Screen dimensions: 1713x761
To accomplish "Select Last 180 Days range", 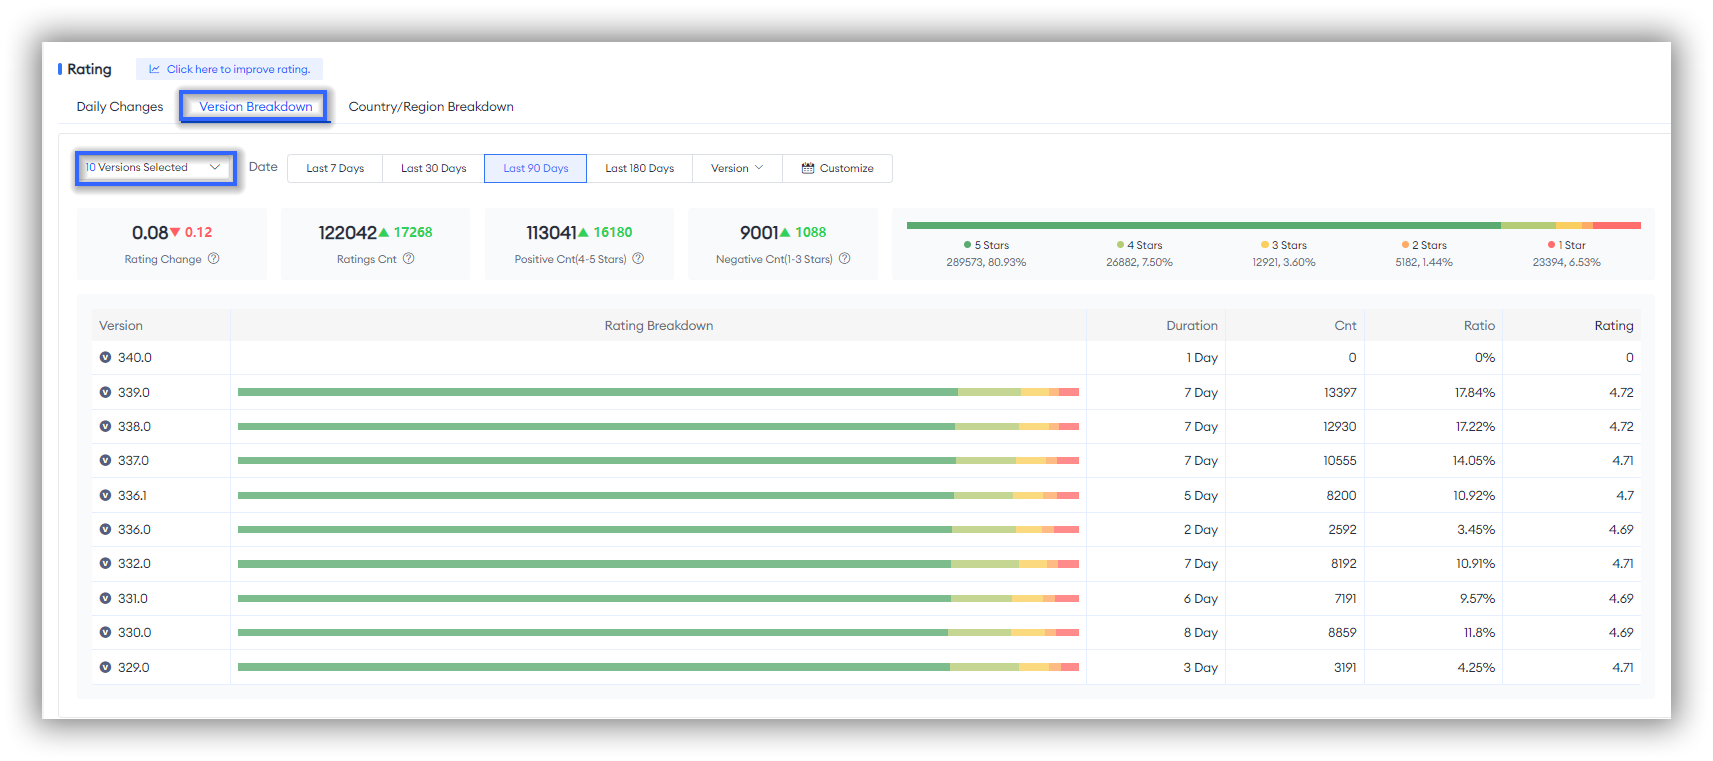I will tap(640, 168).
